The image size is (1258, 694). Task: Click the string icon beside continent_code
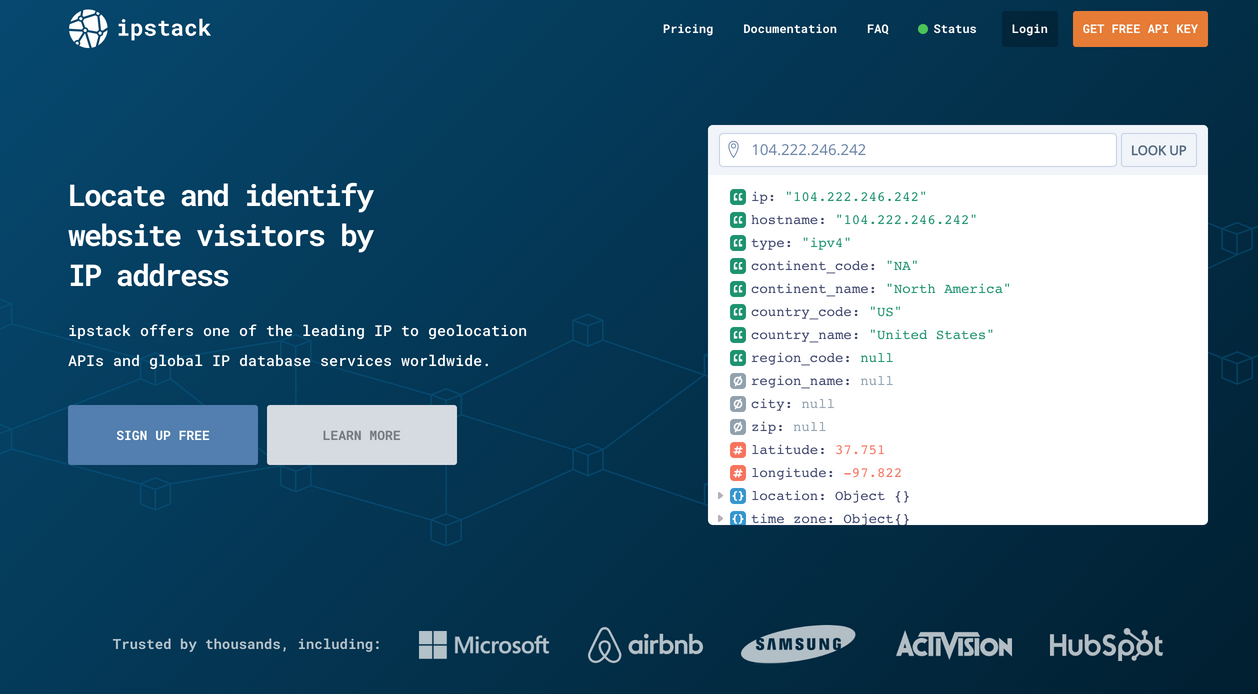[738, 266]
